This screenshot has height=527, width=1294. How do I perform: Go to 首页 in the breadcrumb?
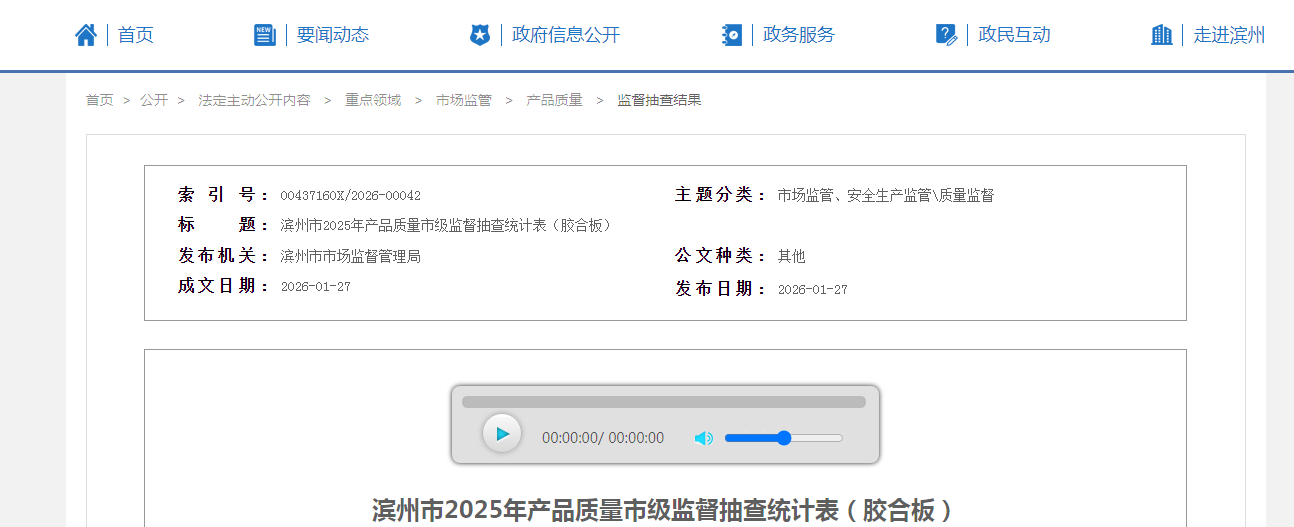(x=99, y=100)
